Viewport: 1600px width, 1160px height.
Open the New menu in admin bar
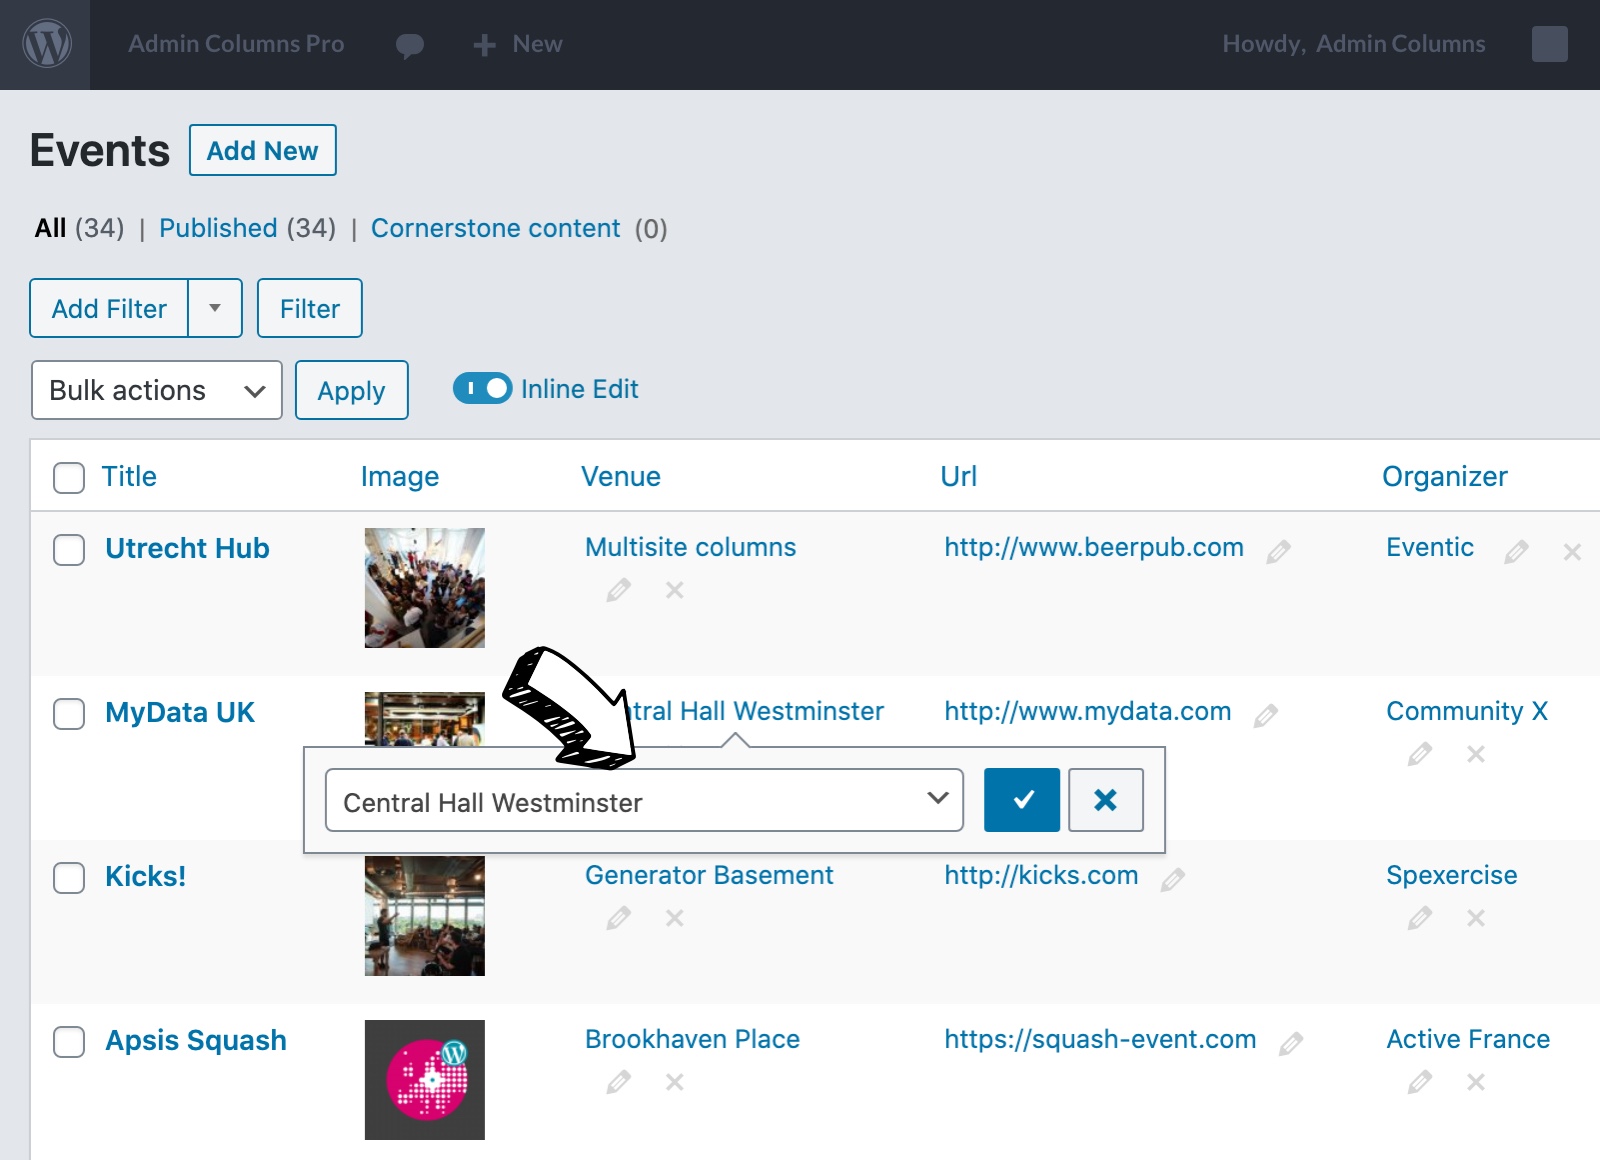(x=518, y=44)
